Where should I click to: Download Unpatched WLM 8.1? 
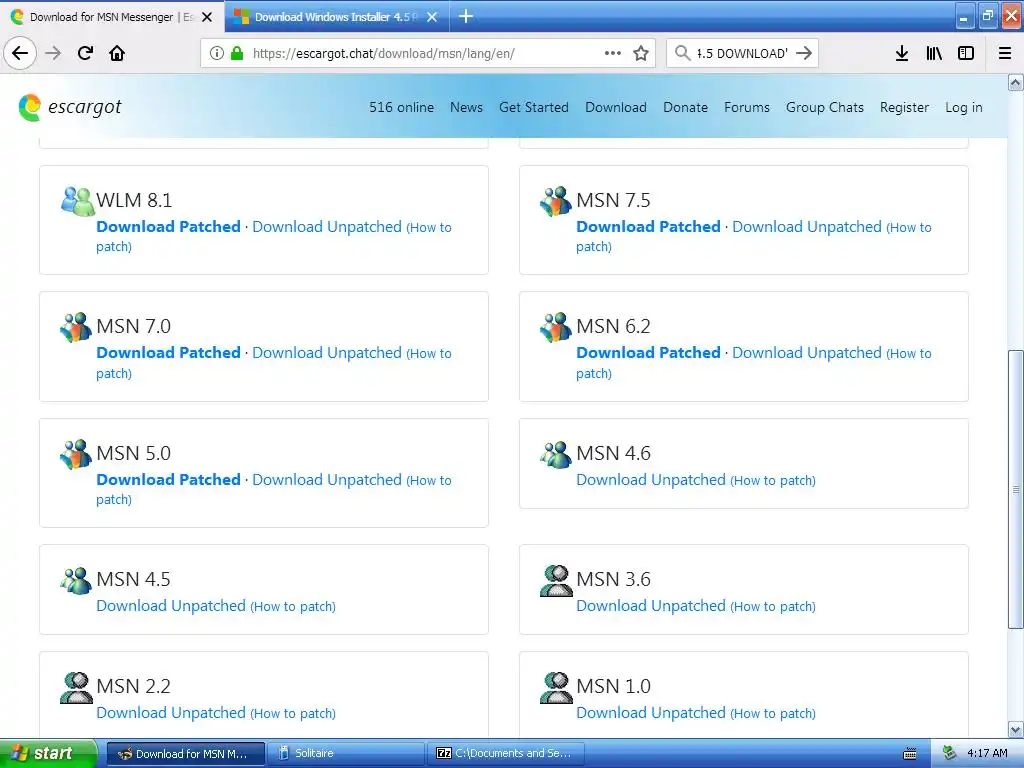[x=327, y=227]
